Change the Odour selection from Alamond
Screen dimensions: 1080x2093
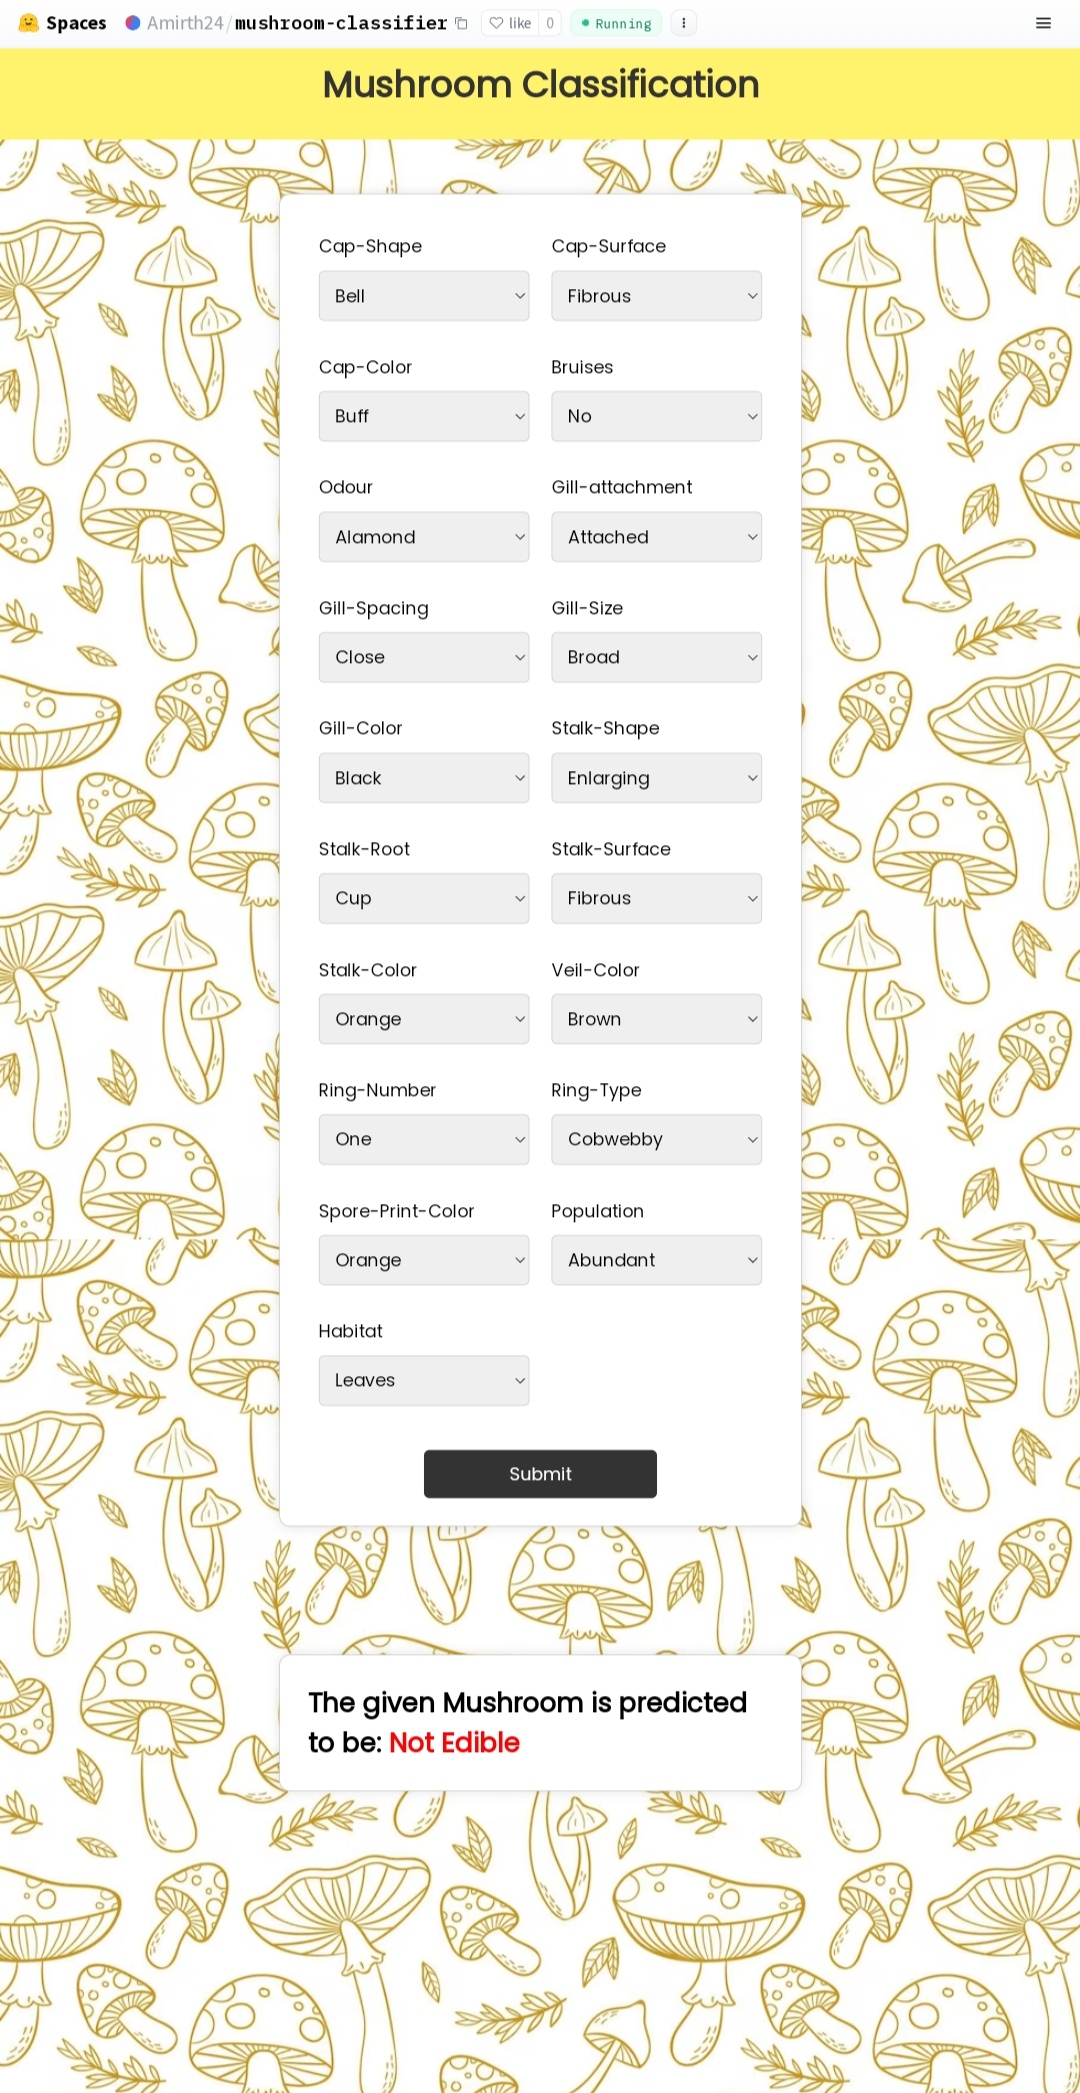423,536
